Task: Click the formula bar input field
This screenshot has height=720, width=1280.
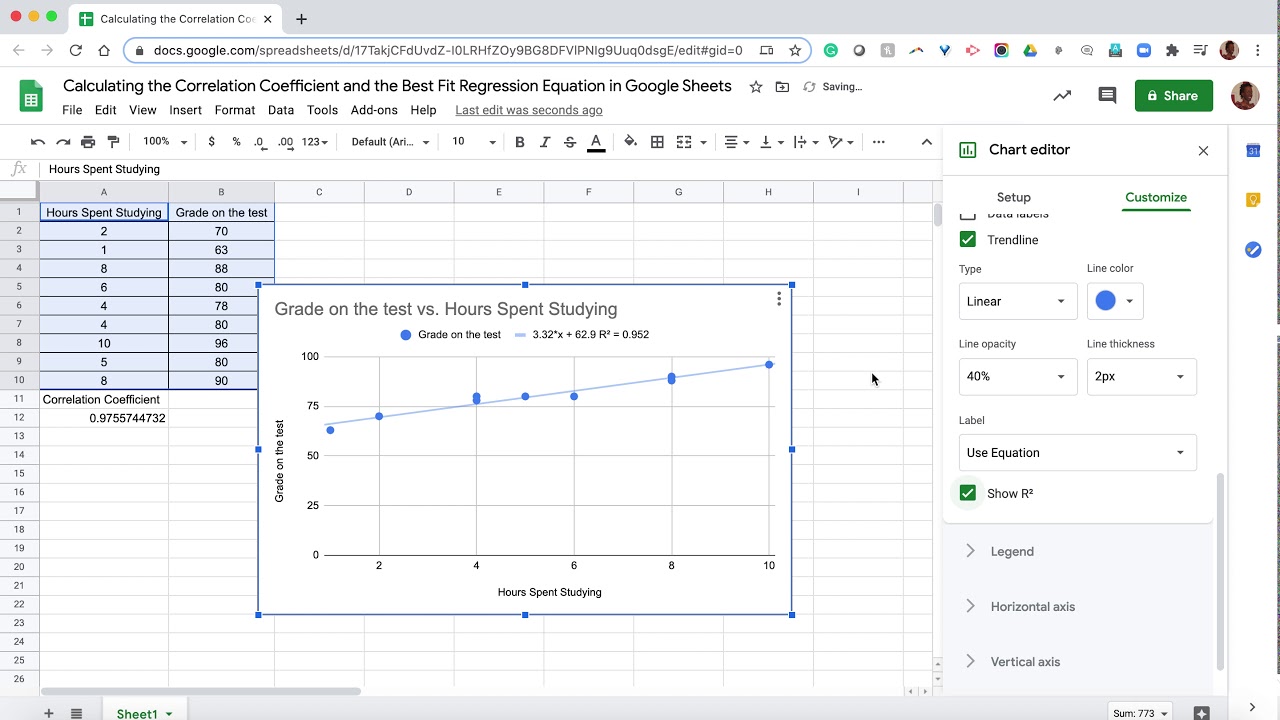Action: click(490, 169)
